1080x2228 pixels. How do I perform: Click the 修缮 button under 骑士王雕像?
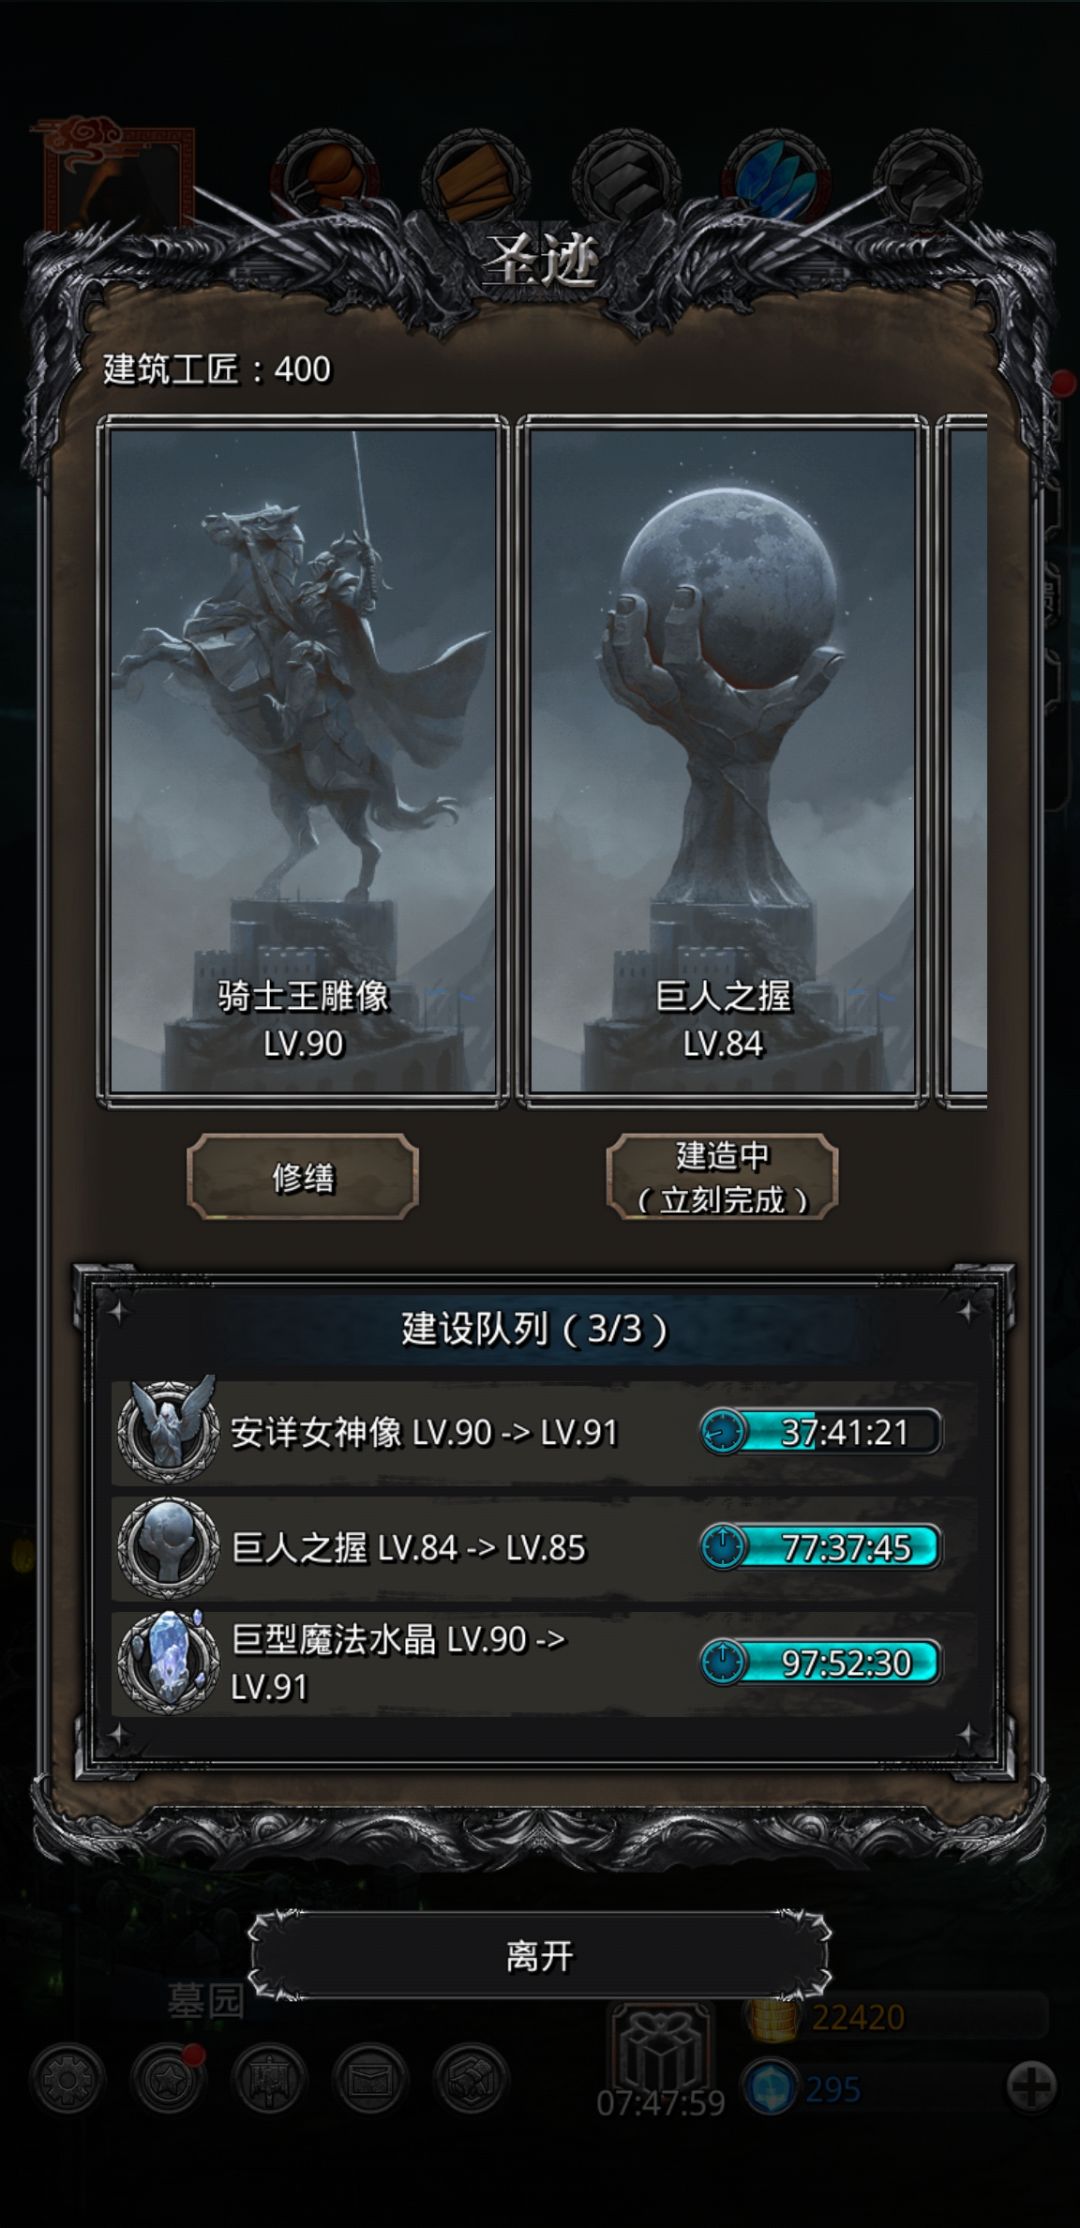click(x=302, y=1177)
